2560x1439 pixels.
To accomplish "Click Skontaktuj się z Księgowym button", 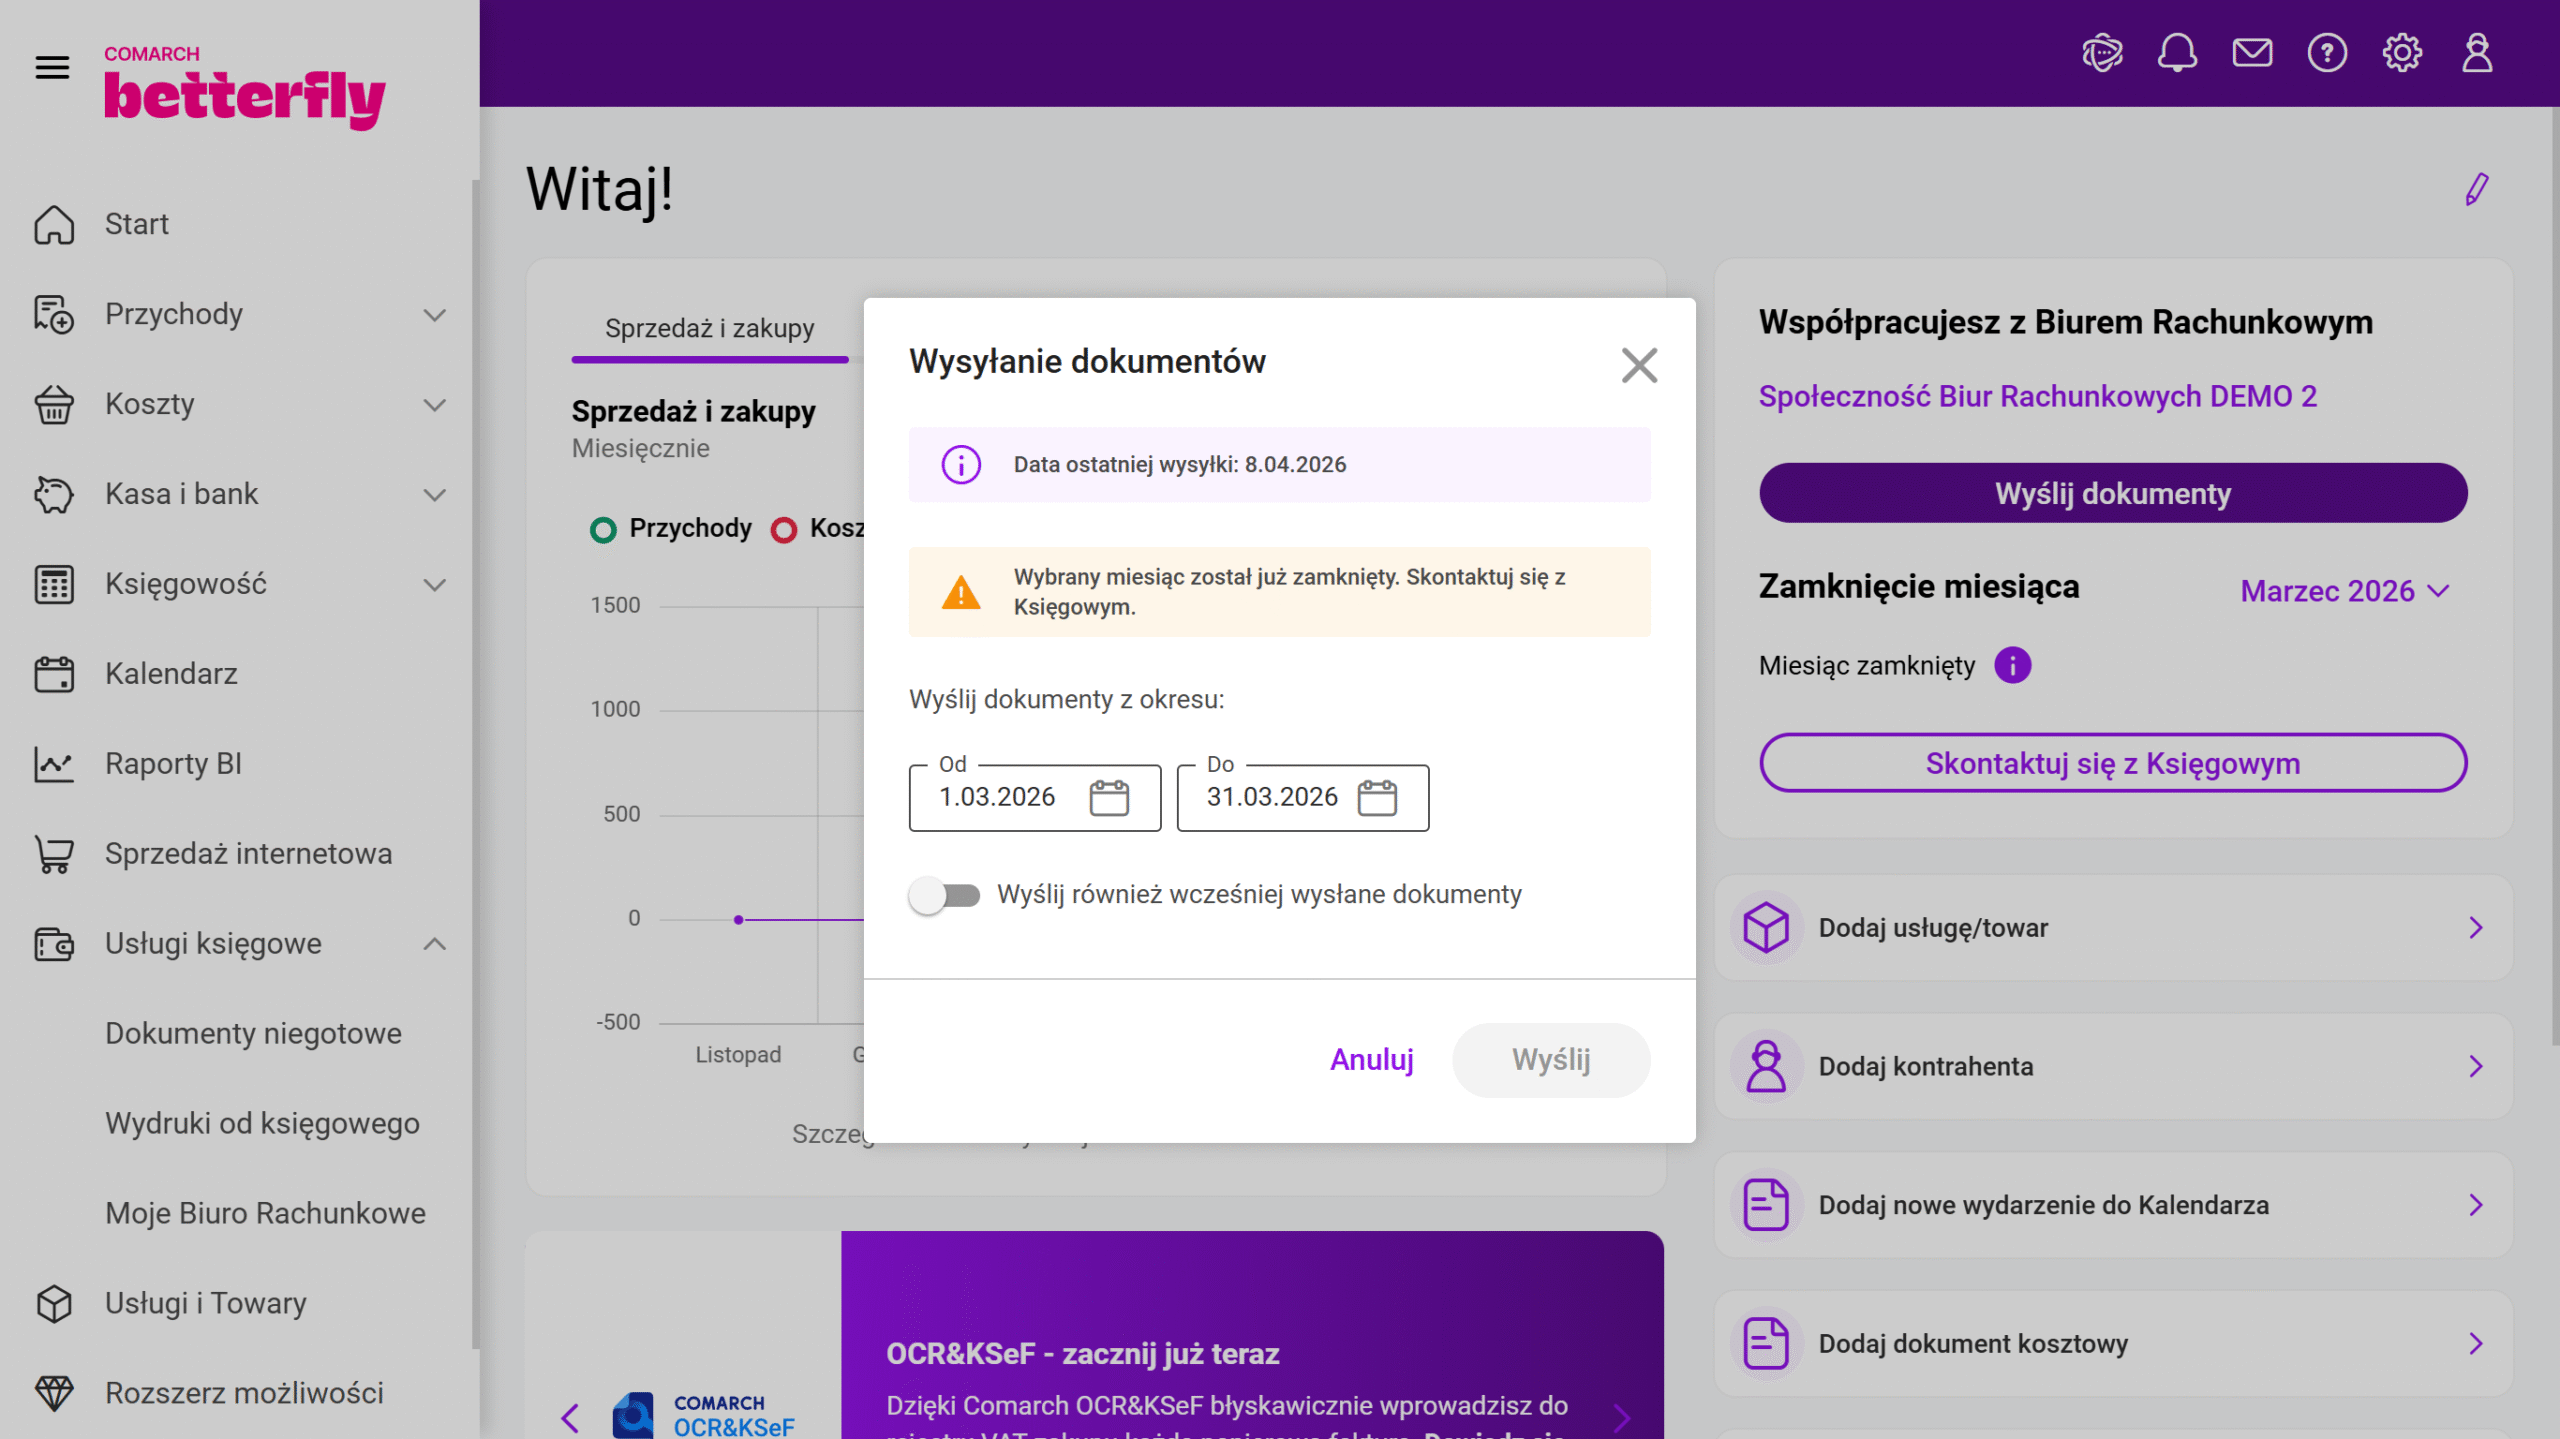I will (x=2112, y=764).
